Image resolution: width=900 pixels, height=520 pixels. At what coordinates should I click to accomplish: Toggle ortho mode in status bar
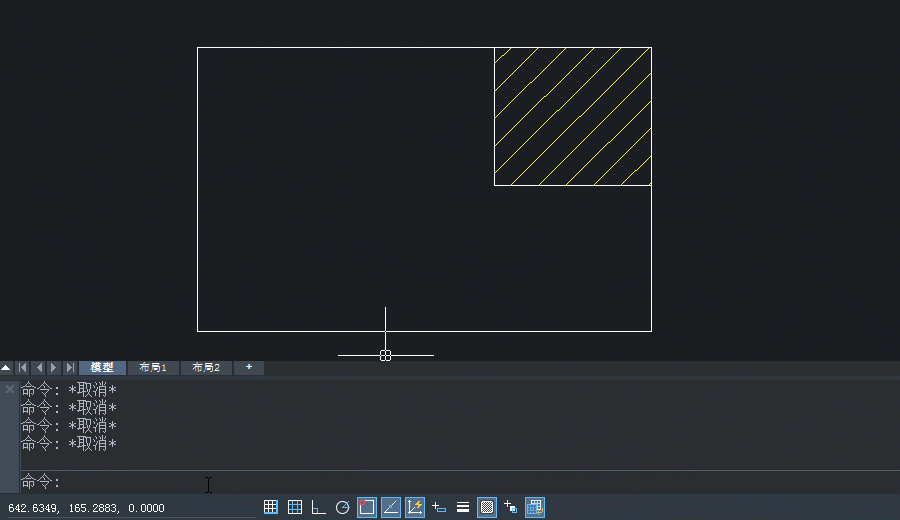(319, 507)
